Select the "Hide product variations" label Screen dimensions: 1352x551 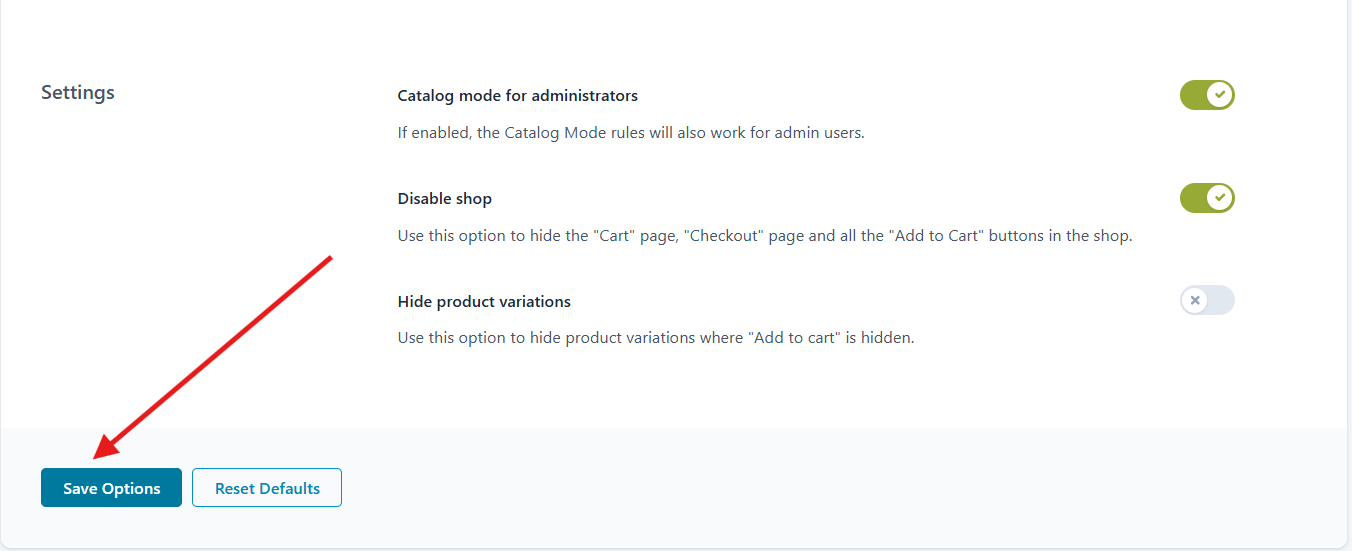click(484, 301)
